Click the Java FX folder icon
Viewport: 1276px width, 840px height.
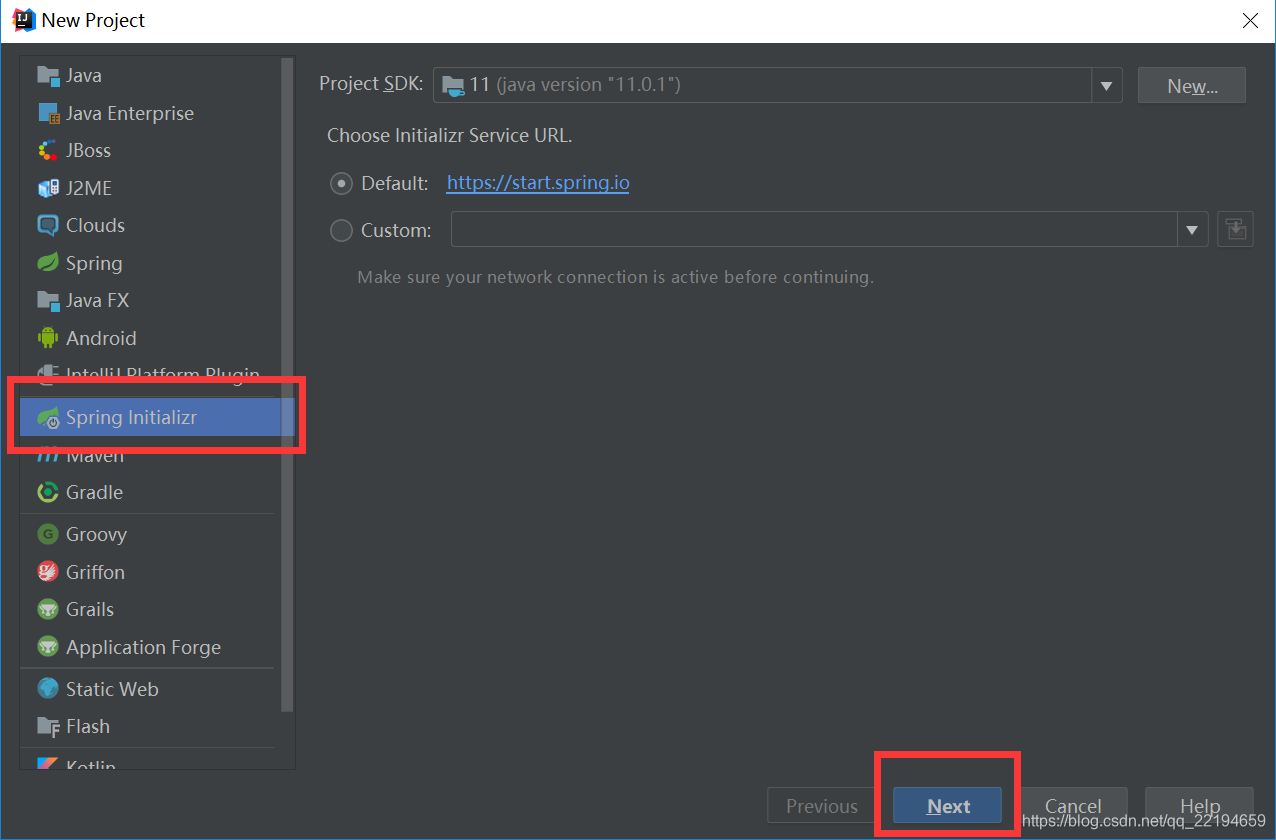pyautogui.click(x=48, y=300)
